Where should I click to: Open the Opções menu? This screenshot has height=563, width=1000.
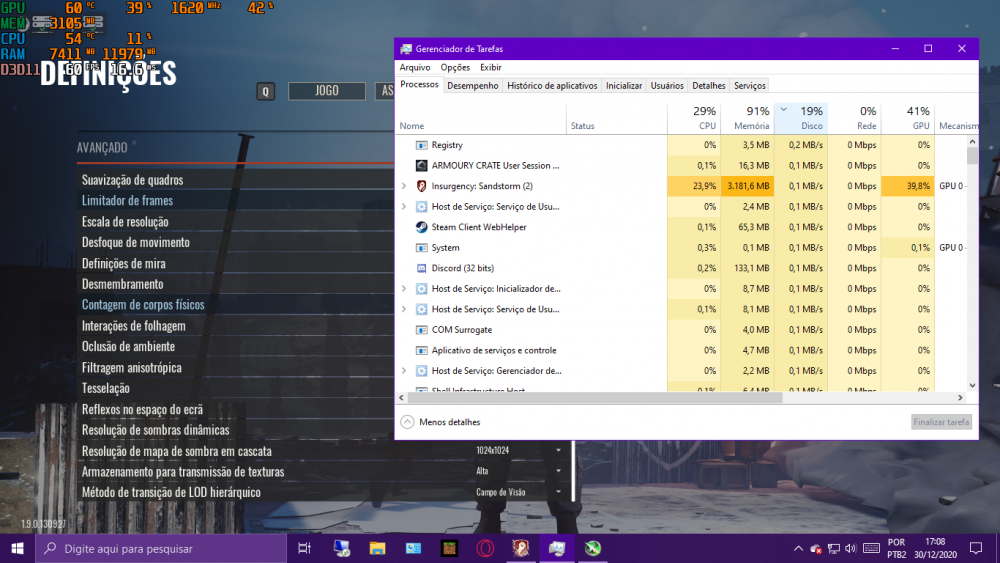pyautogui.click(x=455, y=67)
